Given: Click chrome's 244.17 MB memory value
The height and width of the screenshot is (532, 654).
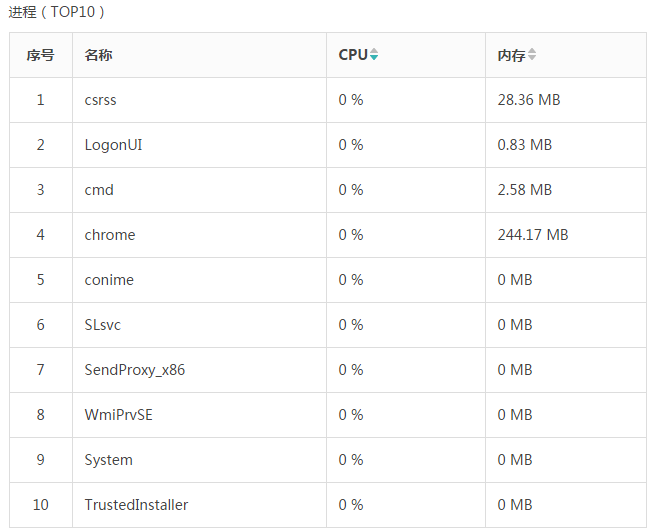Looking at the screenshot, I should click(x=533, y=235).
